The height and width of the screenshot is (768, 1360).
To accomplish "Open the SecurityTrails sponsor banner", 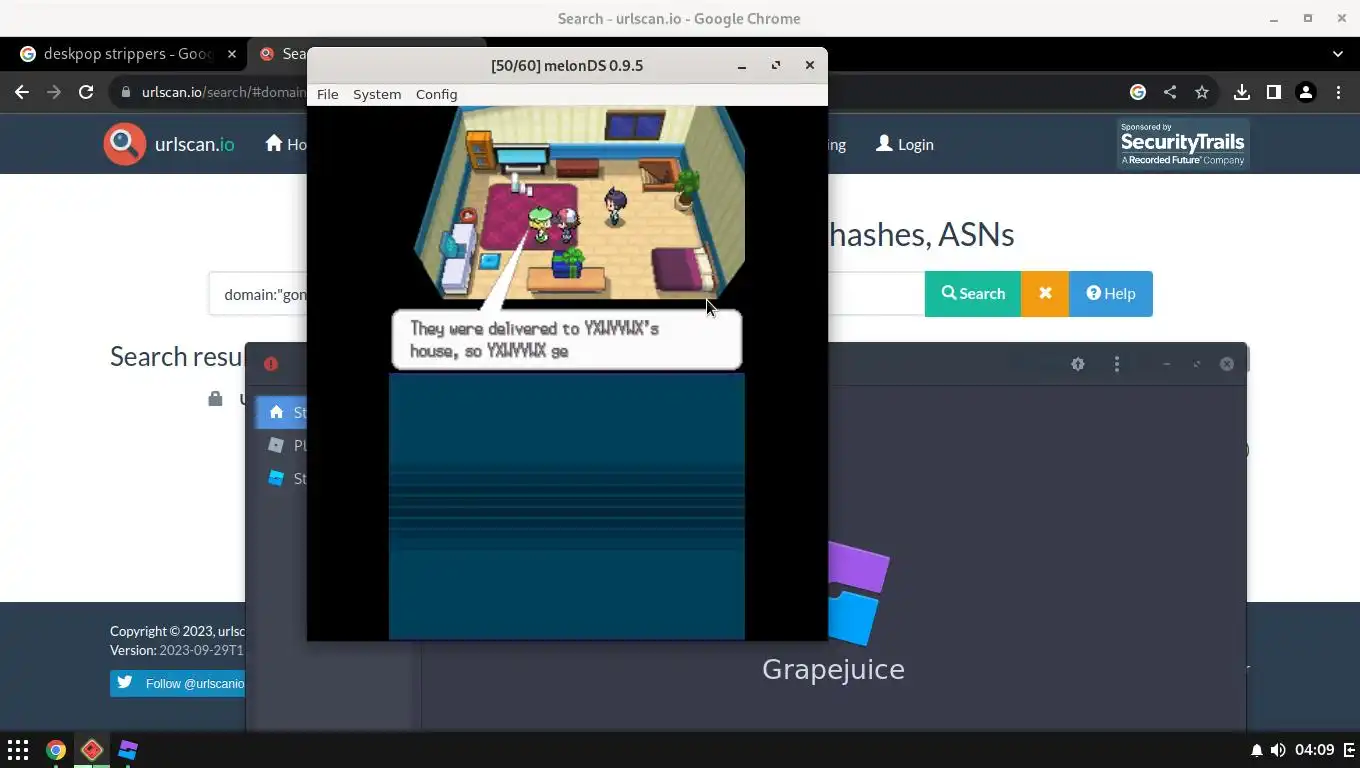I will tap(1183, 144).
